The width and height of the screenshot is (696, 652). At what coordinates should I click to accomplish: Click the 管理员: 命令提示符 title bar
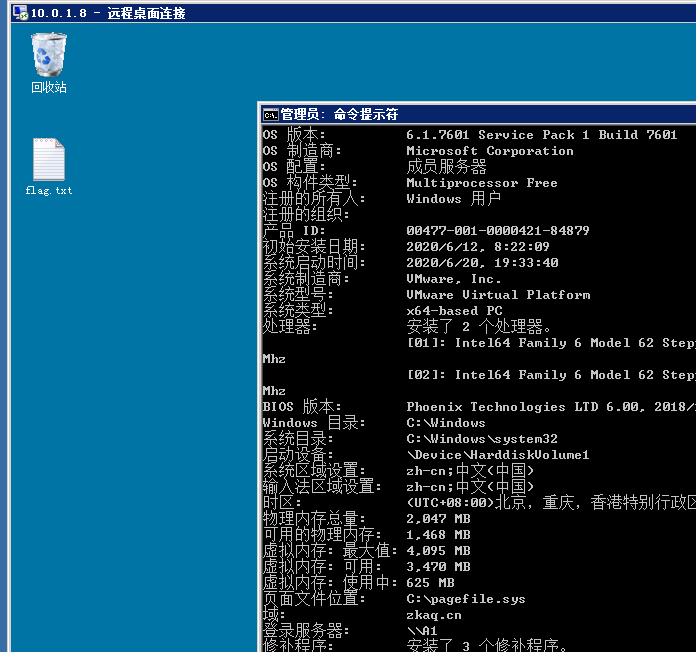[478, 115]
